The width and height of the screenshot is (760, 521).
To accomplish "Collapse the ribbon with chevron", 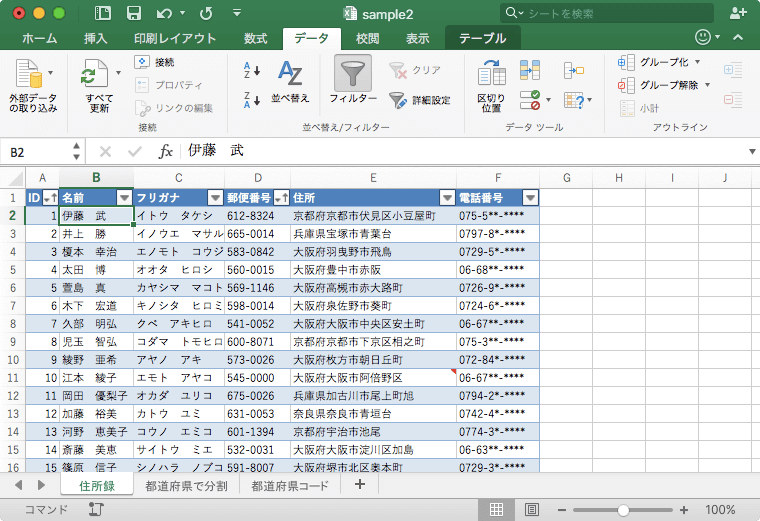I will tap(738, 37).
